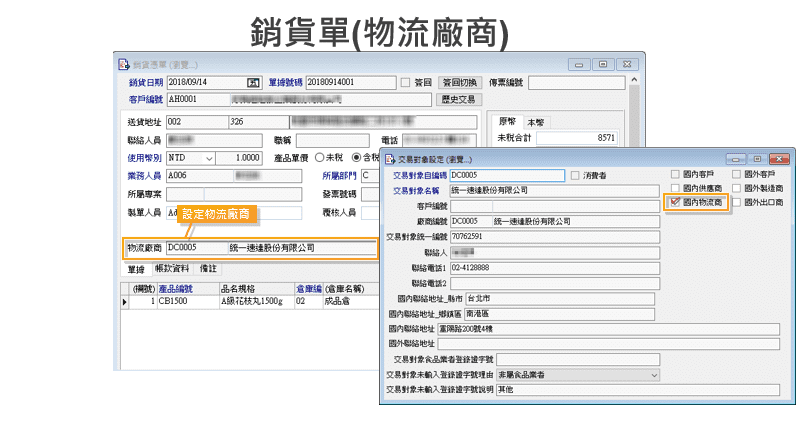Select the CB1500 product cell
This screenshot has width=809, height=427.
[188, 302]
